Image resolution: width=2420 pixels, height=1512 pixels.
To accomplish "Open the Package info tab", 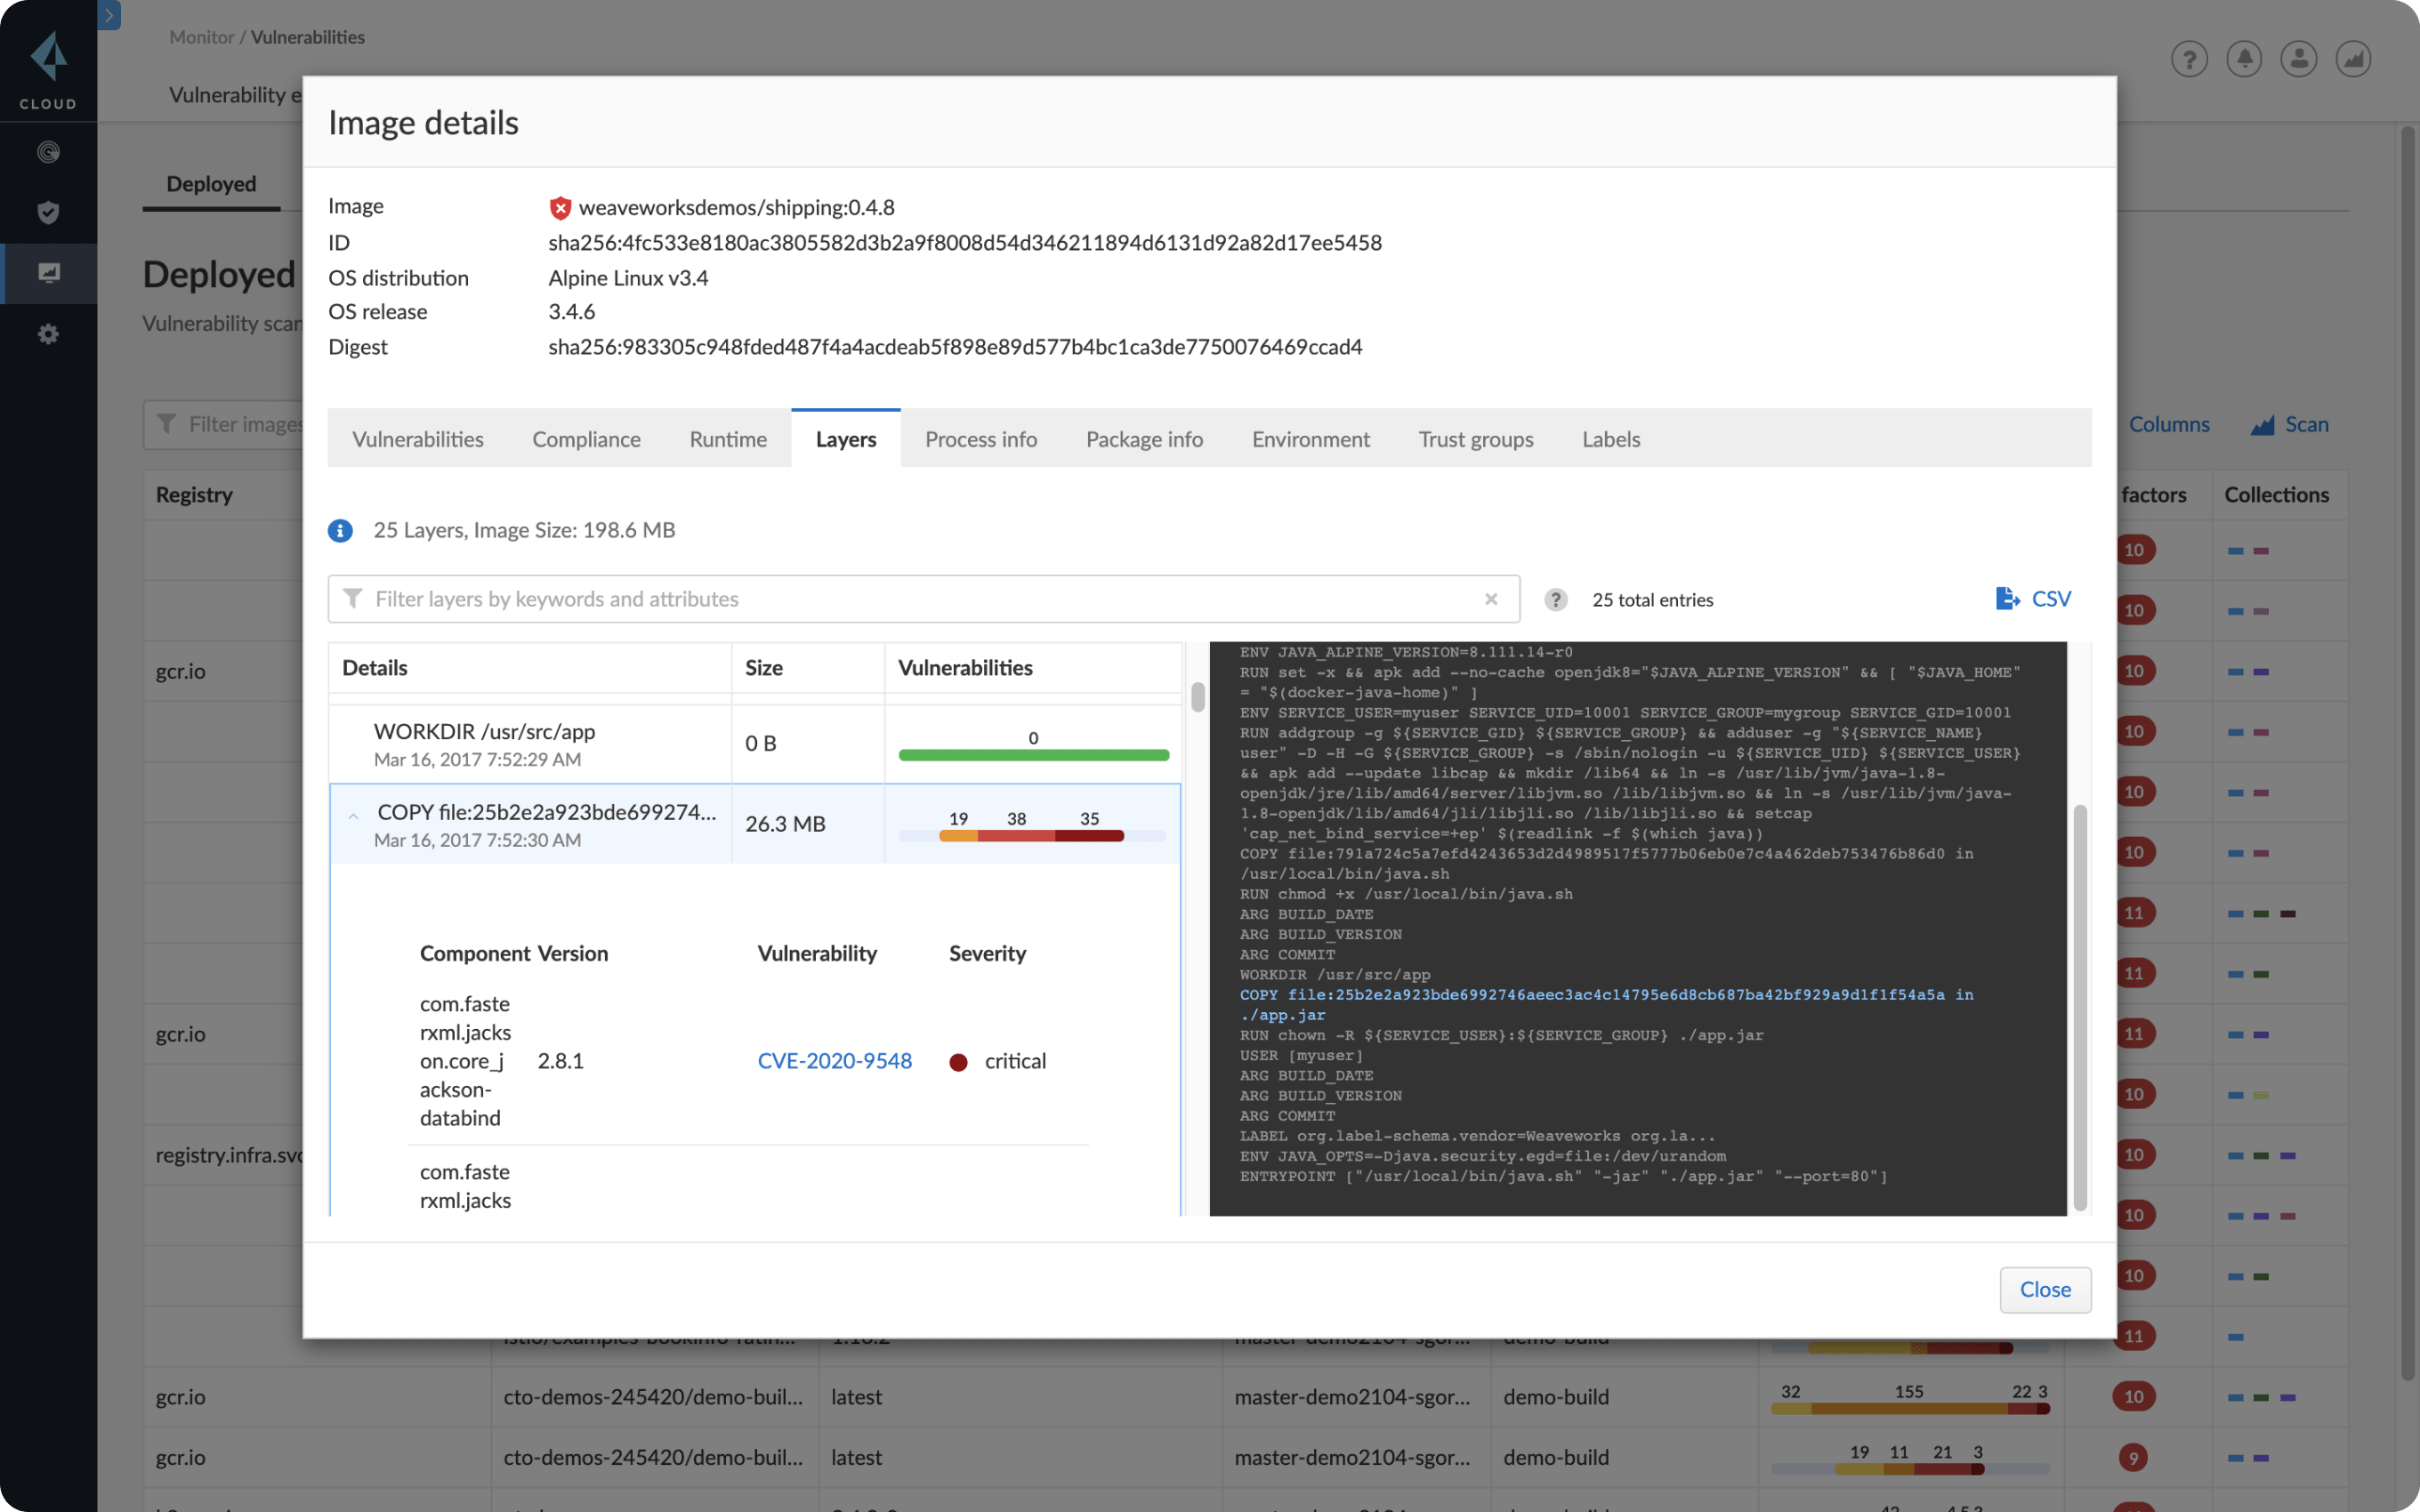I will click(x=1144, y=439).
